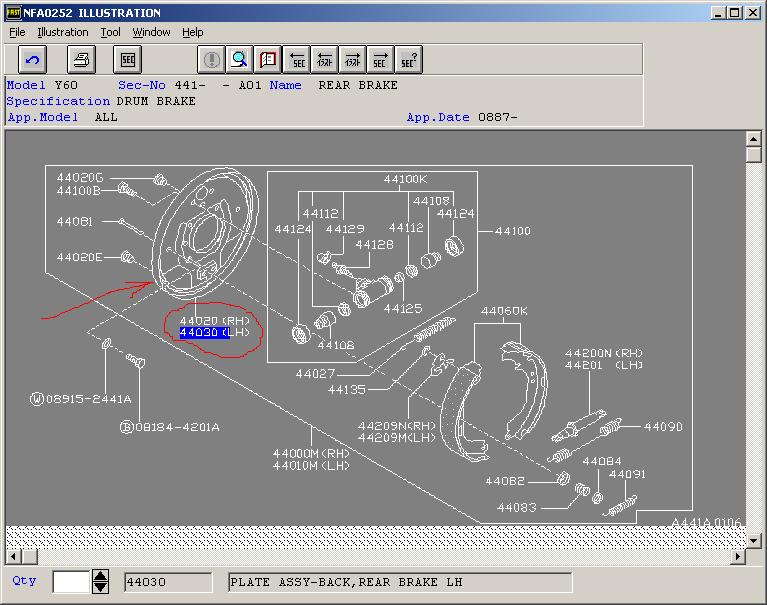Select part label 44084
The height and width of the screenshot is (605, 767).
602,461
